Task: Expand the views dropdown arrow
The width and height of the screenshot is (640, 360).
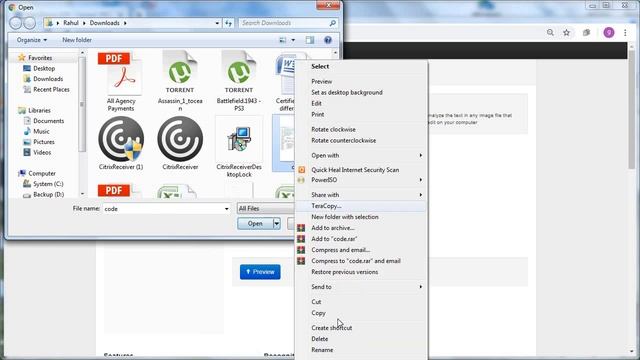Action: [x=293, y=40]
